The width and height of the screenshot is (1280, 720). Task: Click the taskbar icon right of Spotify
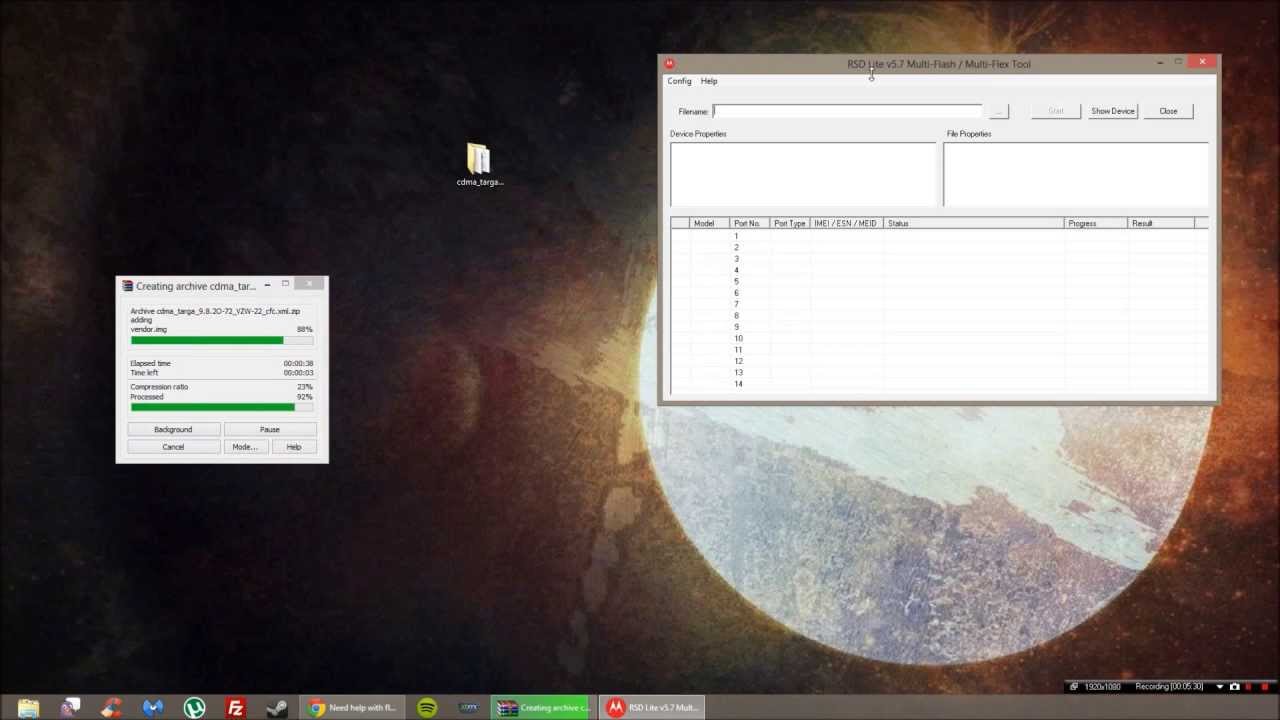click(468, 708)
